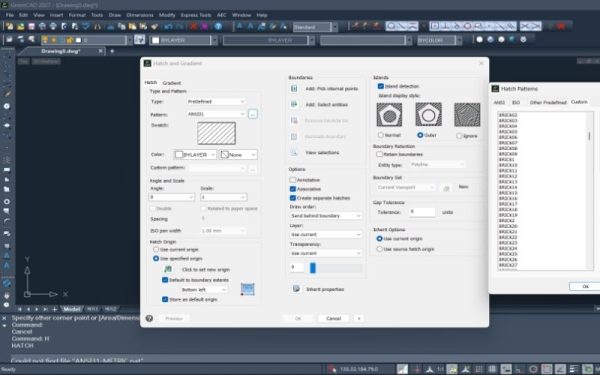Click the 1:1 annotation scale status icon
The width and height of the screenshot is (600, 375).
(x=440, y=369)
